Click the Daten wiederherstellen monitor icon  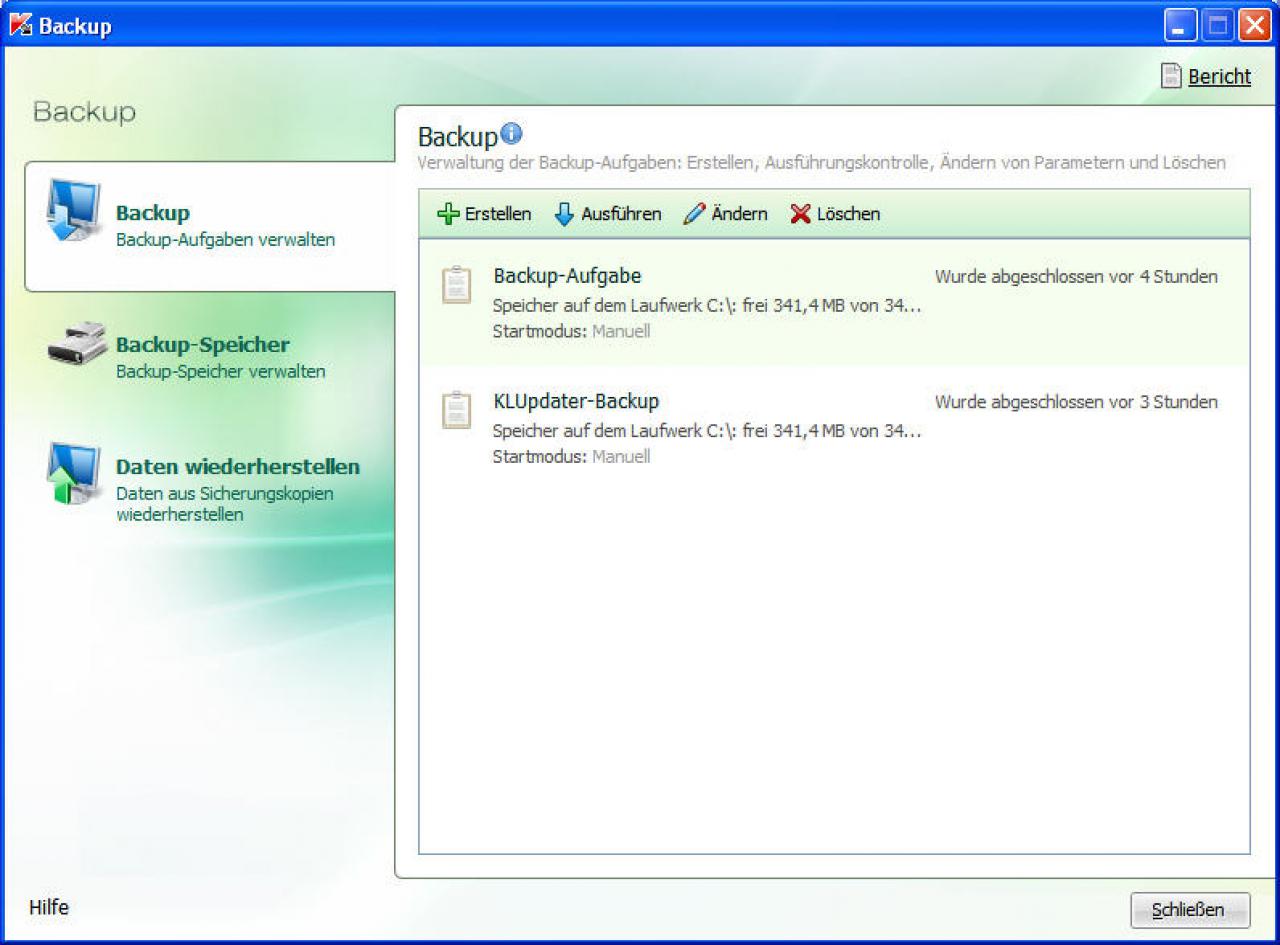73,472
